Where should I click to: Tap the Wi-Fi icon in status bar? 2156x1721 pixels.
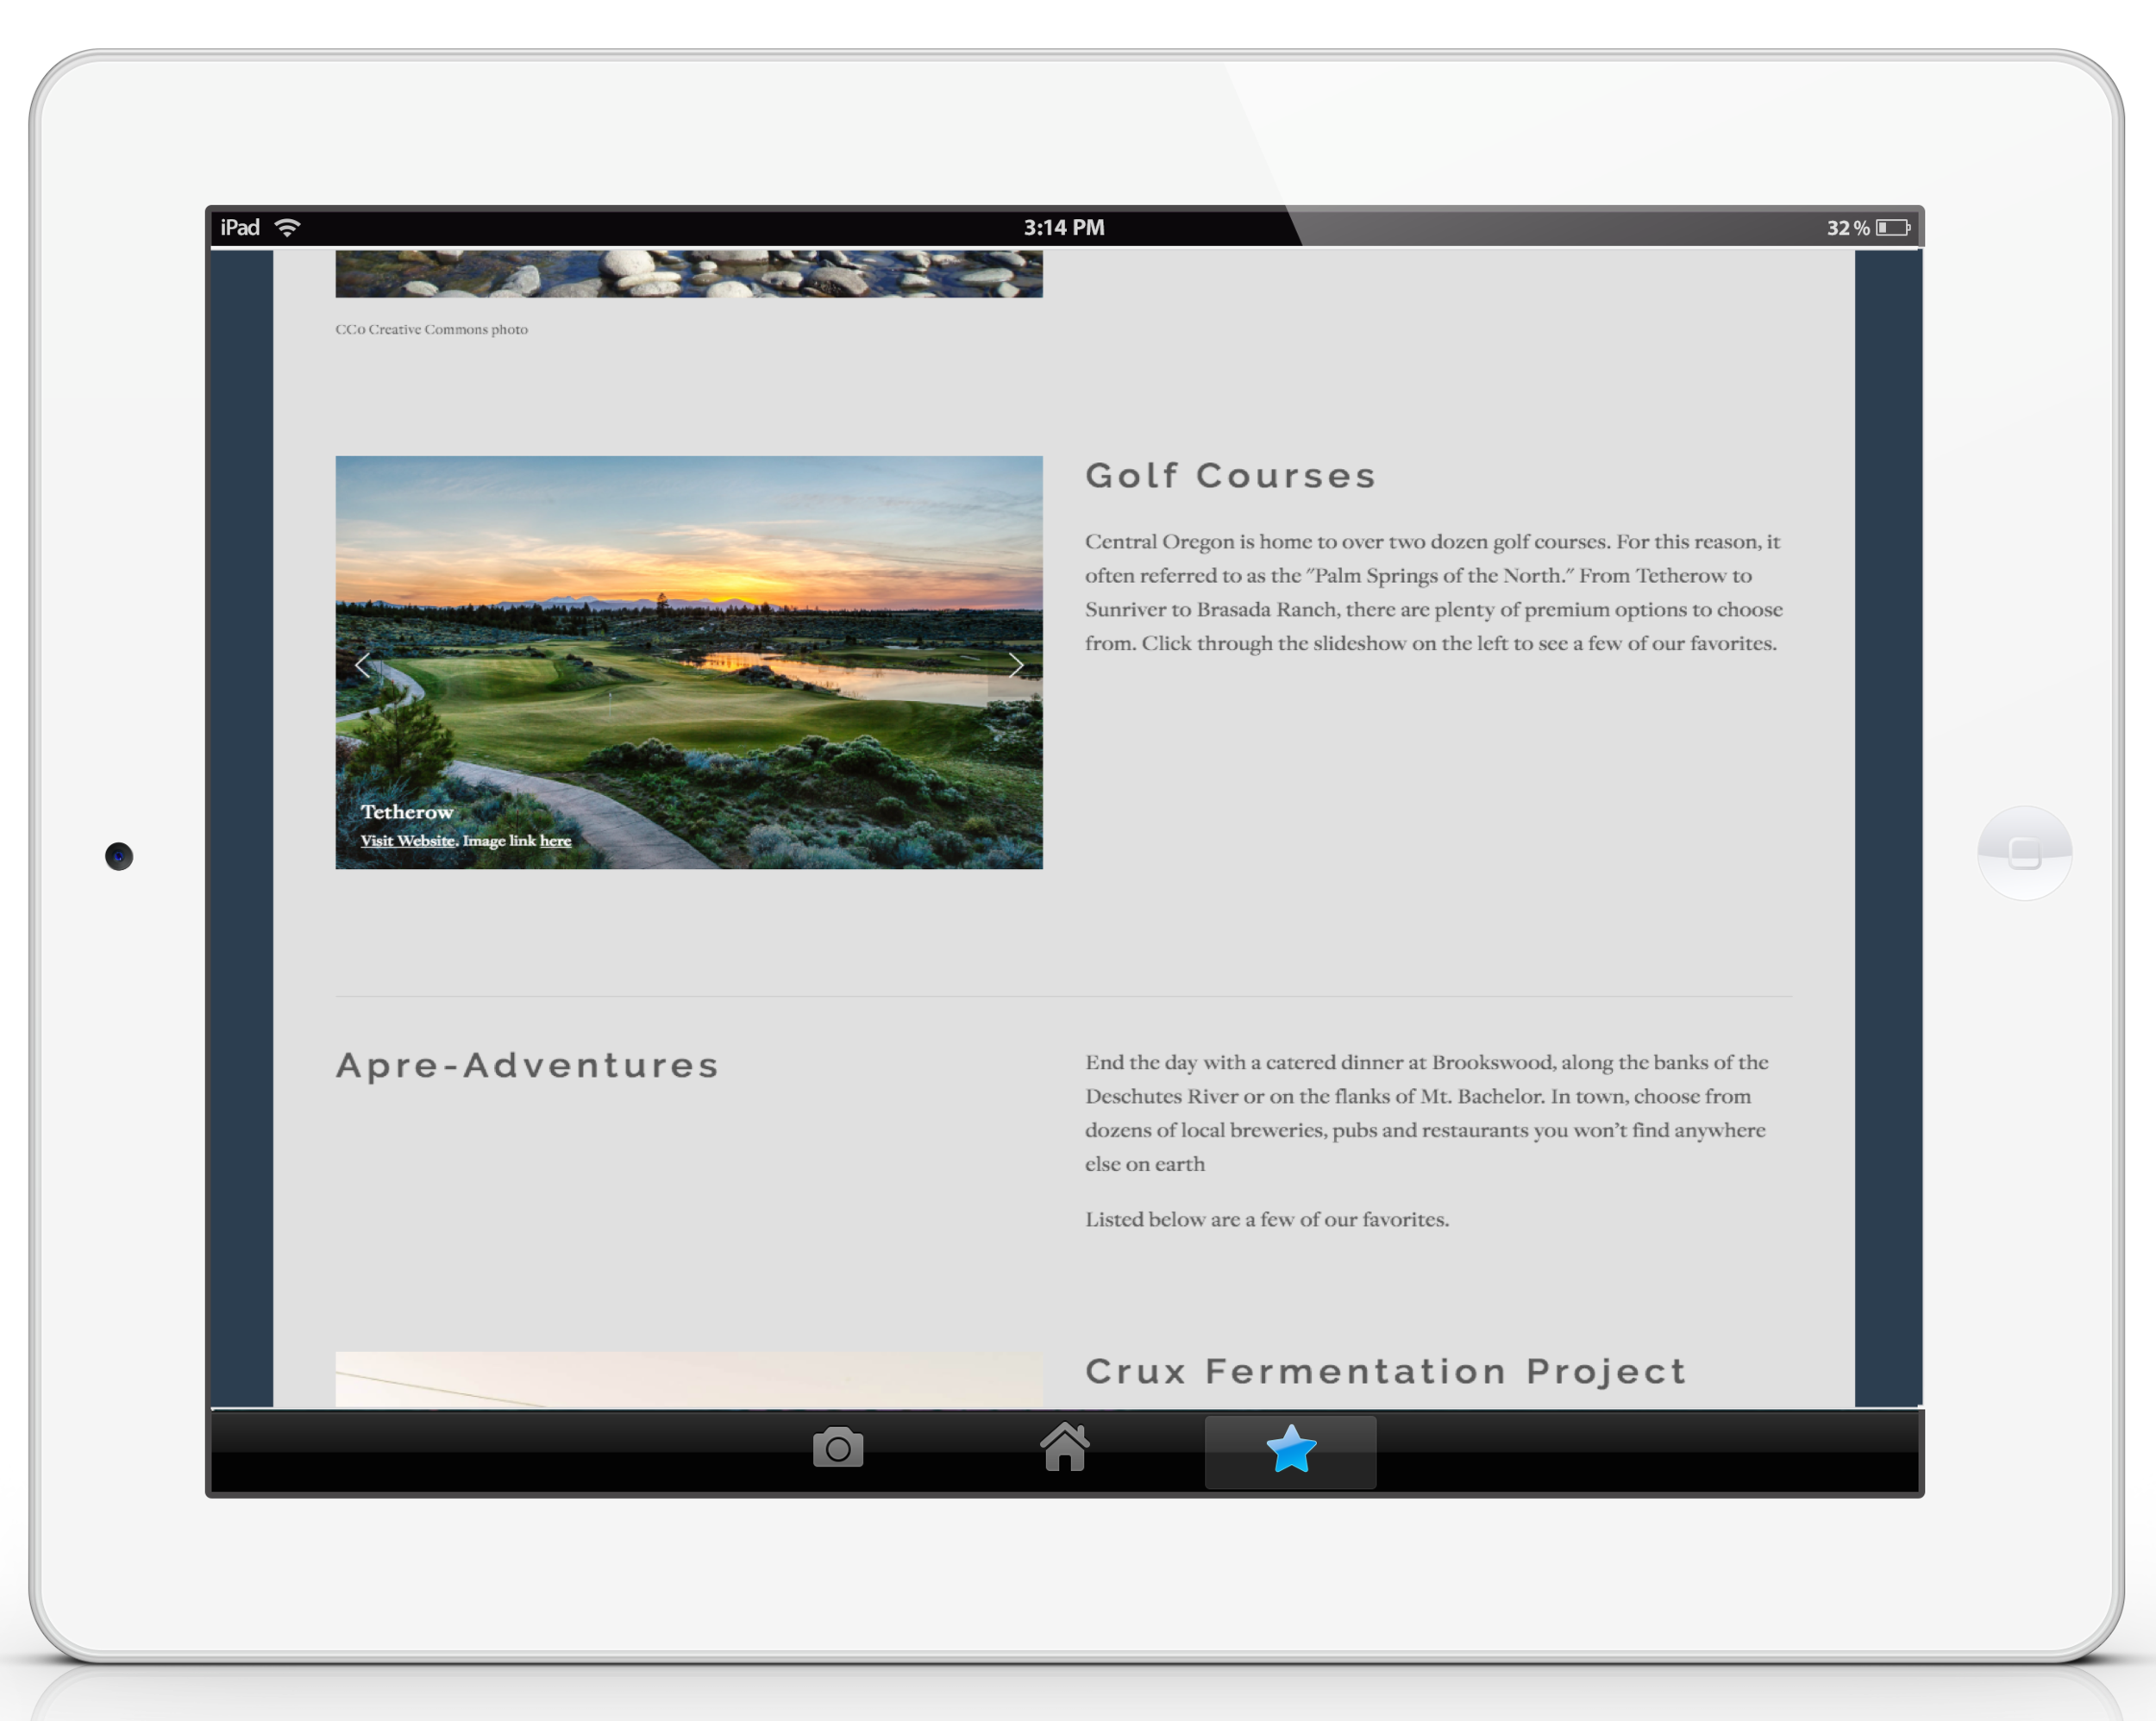coord(288,228)
